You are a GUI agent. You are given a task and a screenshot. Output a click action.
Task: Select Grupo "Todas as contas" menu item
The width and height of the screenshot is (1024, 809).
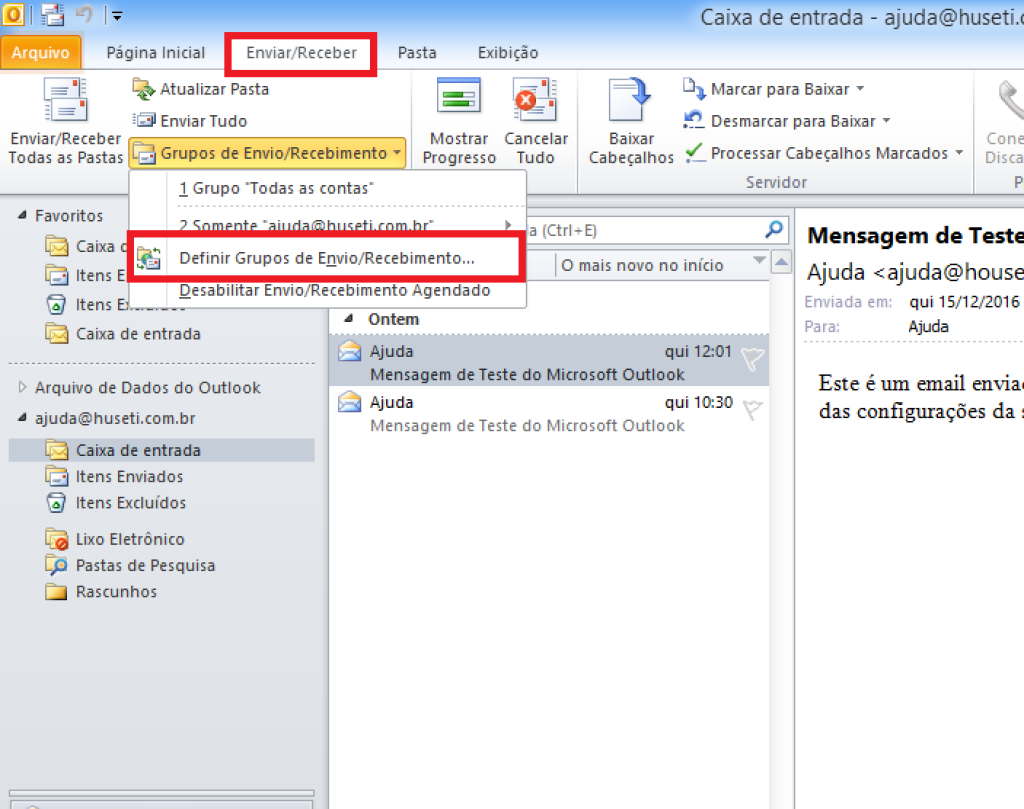tap(328, 188)
